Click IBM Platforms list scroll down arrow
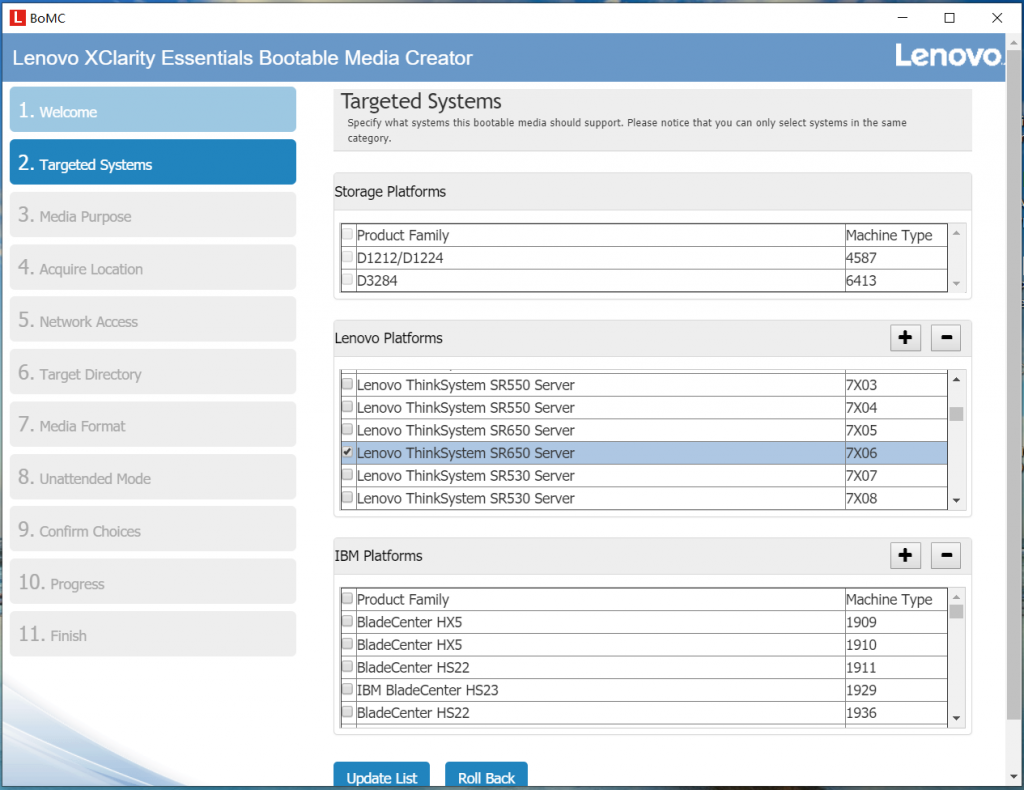 (x=956, y=718)
